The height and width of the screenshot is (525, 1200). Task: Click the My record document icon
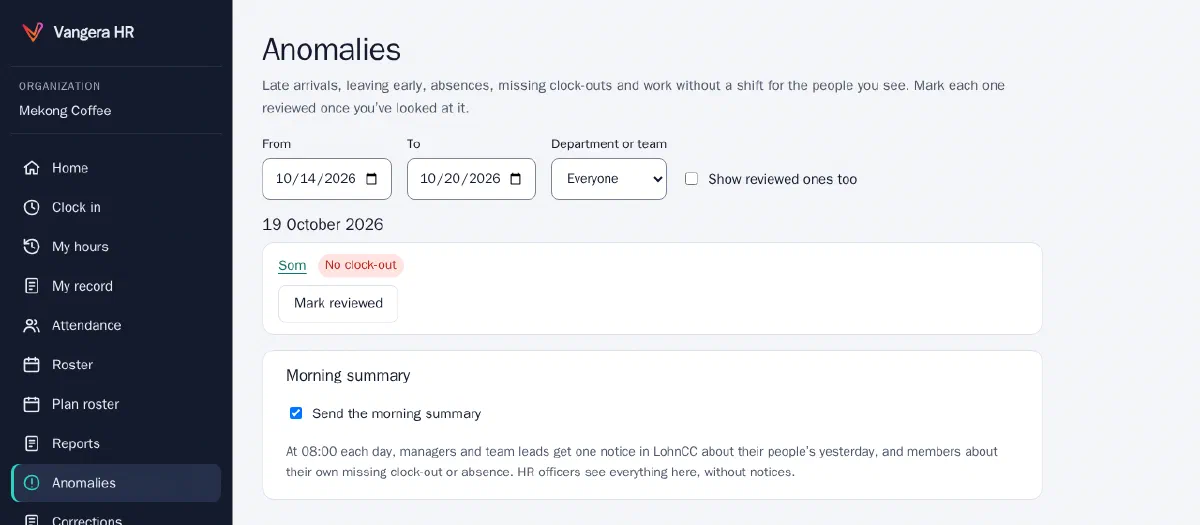tap(32, 286)
